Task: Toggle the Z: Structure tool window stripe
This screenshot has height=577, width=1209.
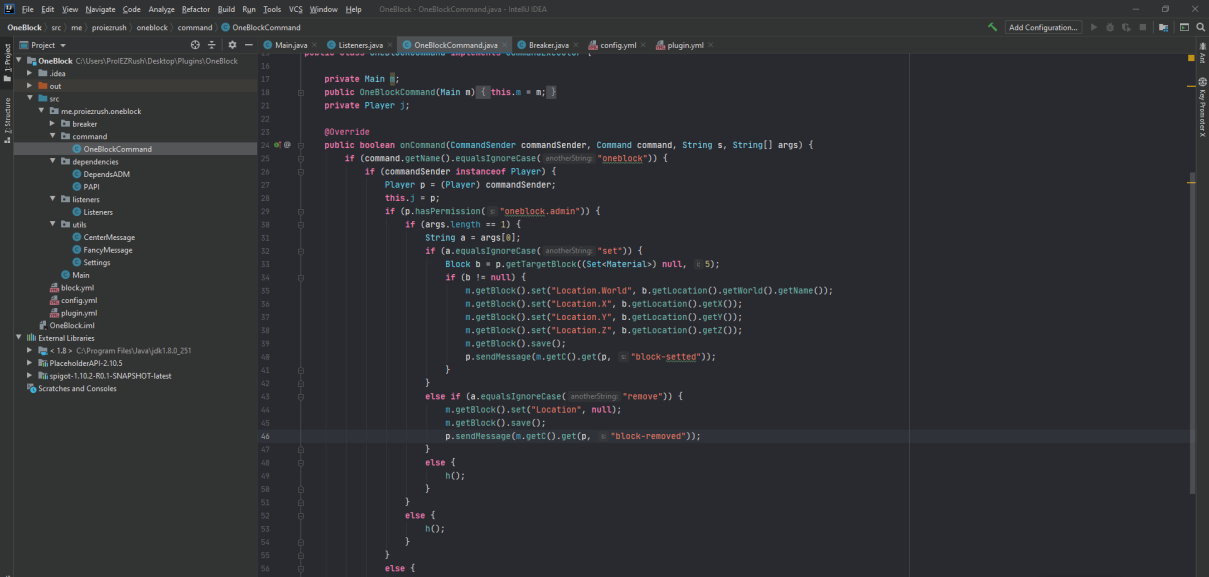Action: click(x=6, y=123)
